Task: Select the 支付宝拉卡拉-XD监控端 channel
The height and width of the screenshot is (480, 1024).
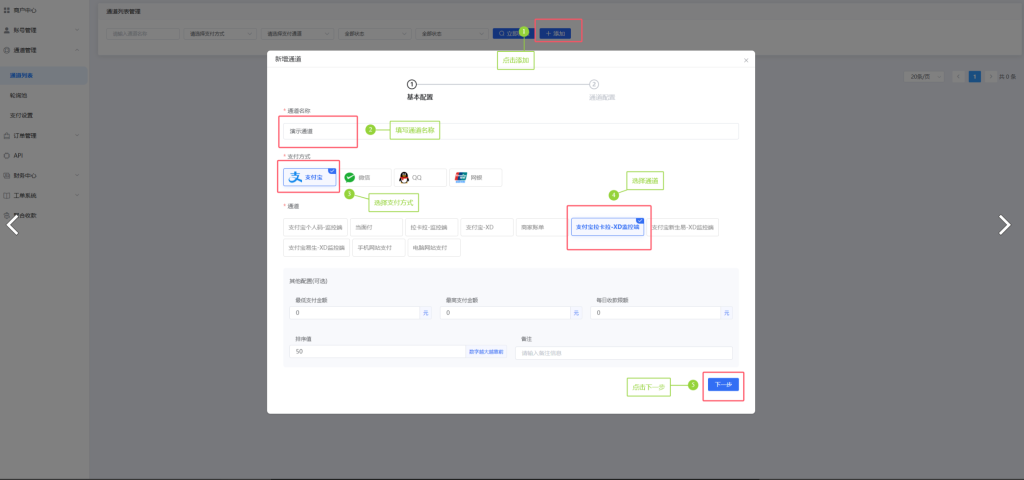Action: tap(607, 227)
